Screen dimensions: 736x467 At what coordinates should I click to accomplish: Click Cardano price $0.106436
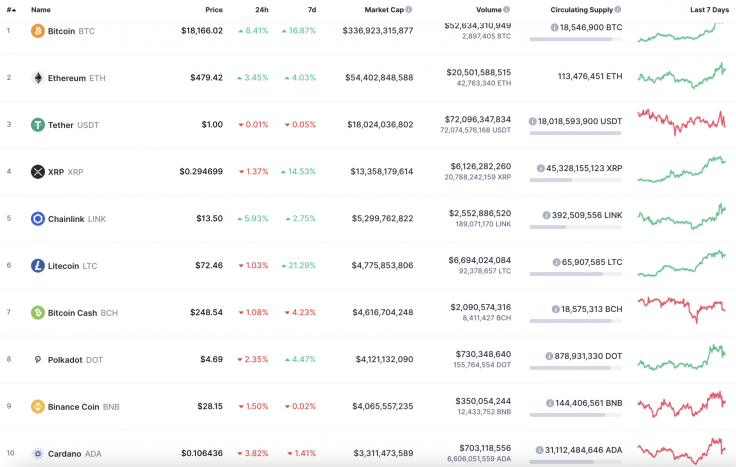tap(202, 453)
